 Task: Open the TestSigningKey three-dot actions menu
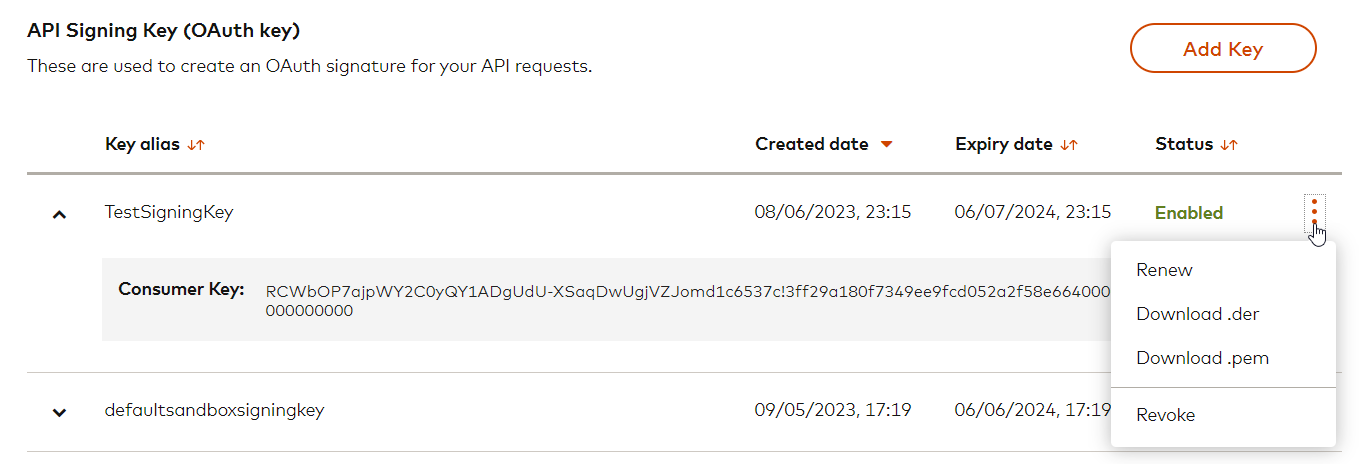(x=1314, y=211)
